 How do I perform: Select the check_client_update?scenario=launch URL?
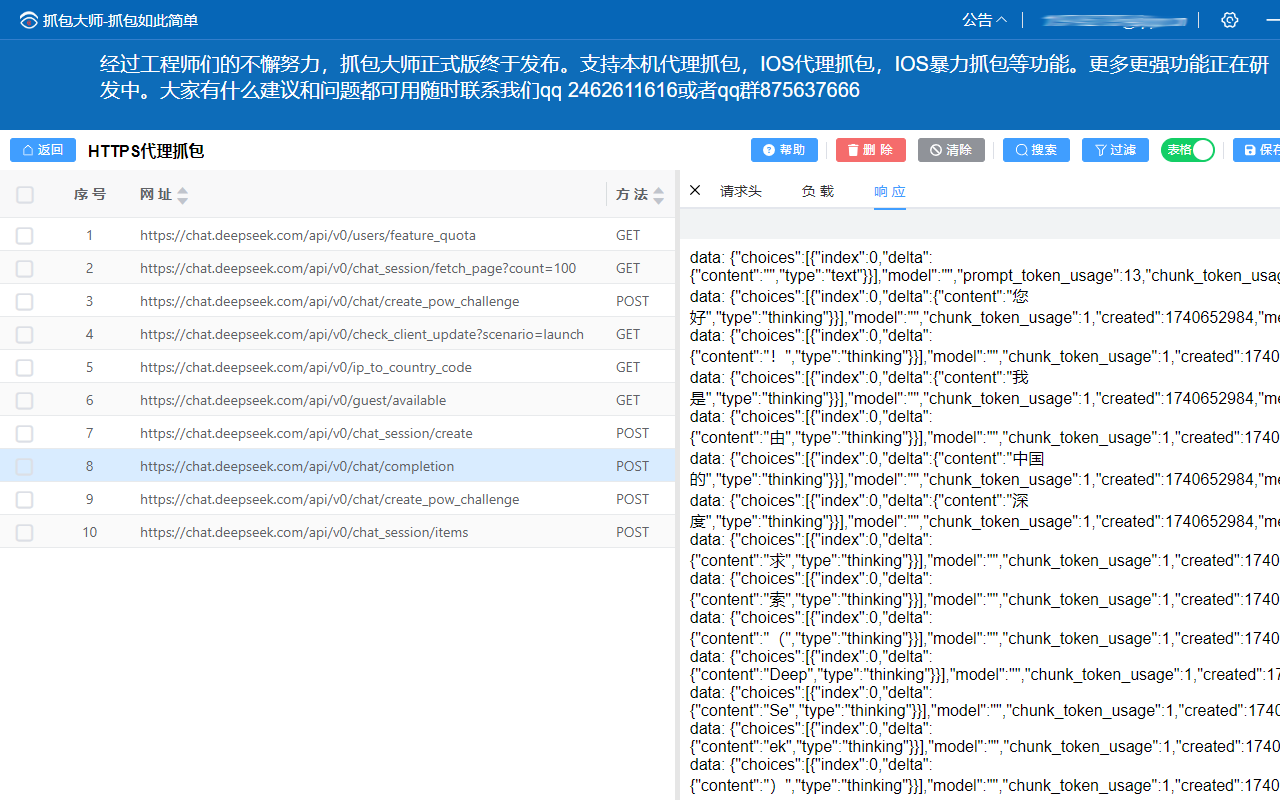click(362, 335)
